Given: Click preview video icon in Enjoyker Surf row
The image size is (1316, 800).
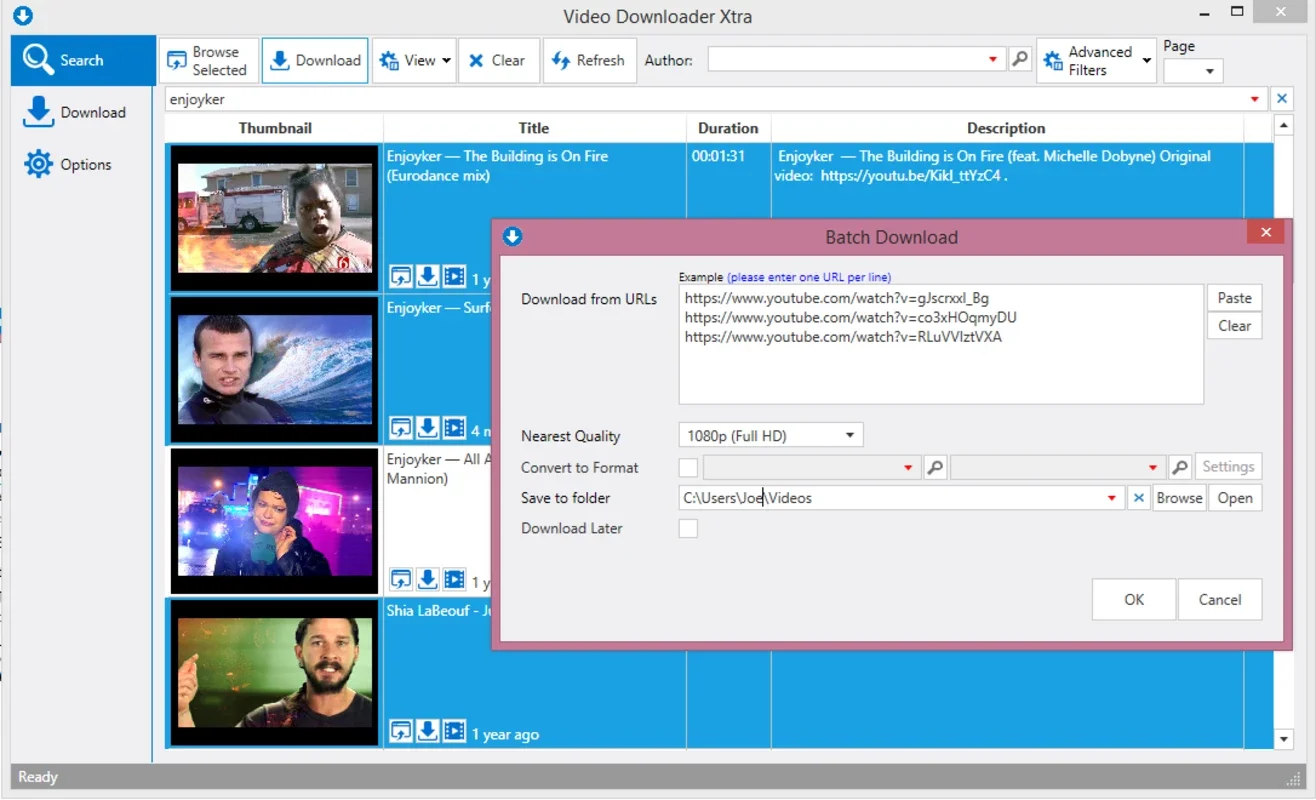Looking at the screenshot, I should pos(454,428).
